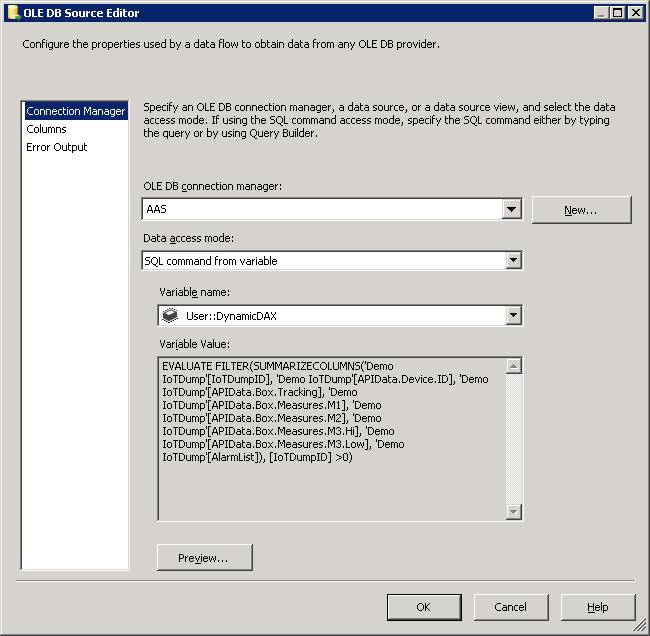
Task: Click the Variable Value label
Action: click(x=195, y=344)
